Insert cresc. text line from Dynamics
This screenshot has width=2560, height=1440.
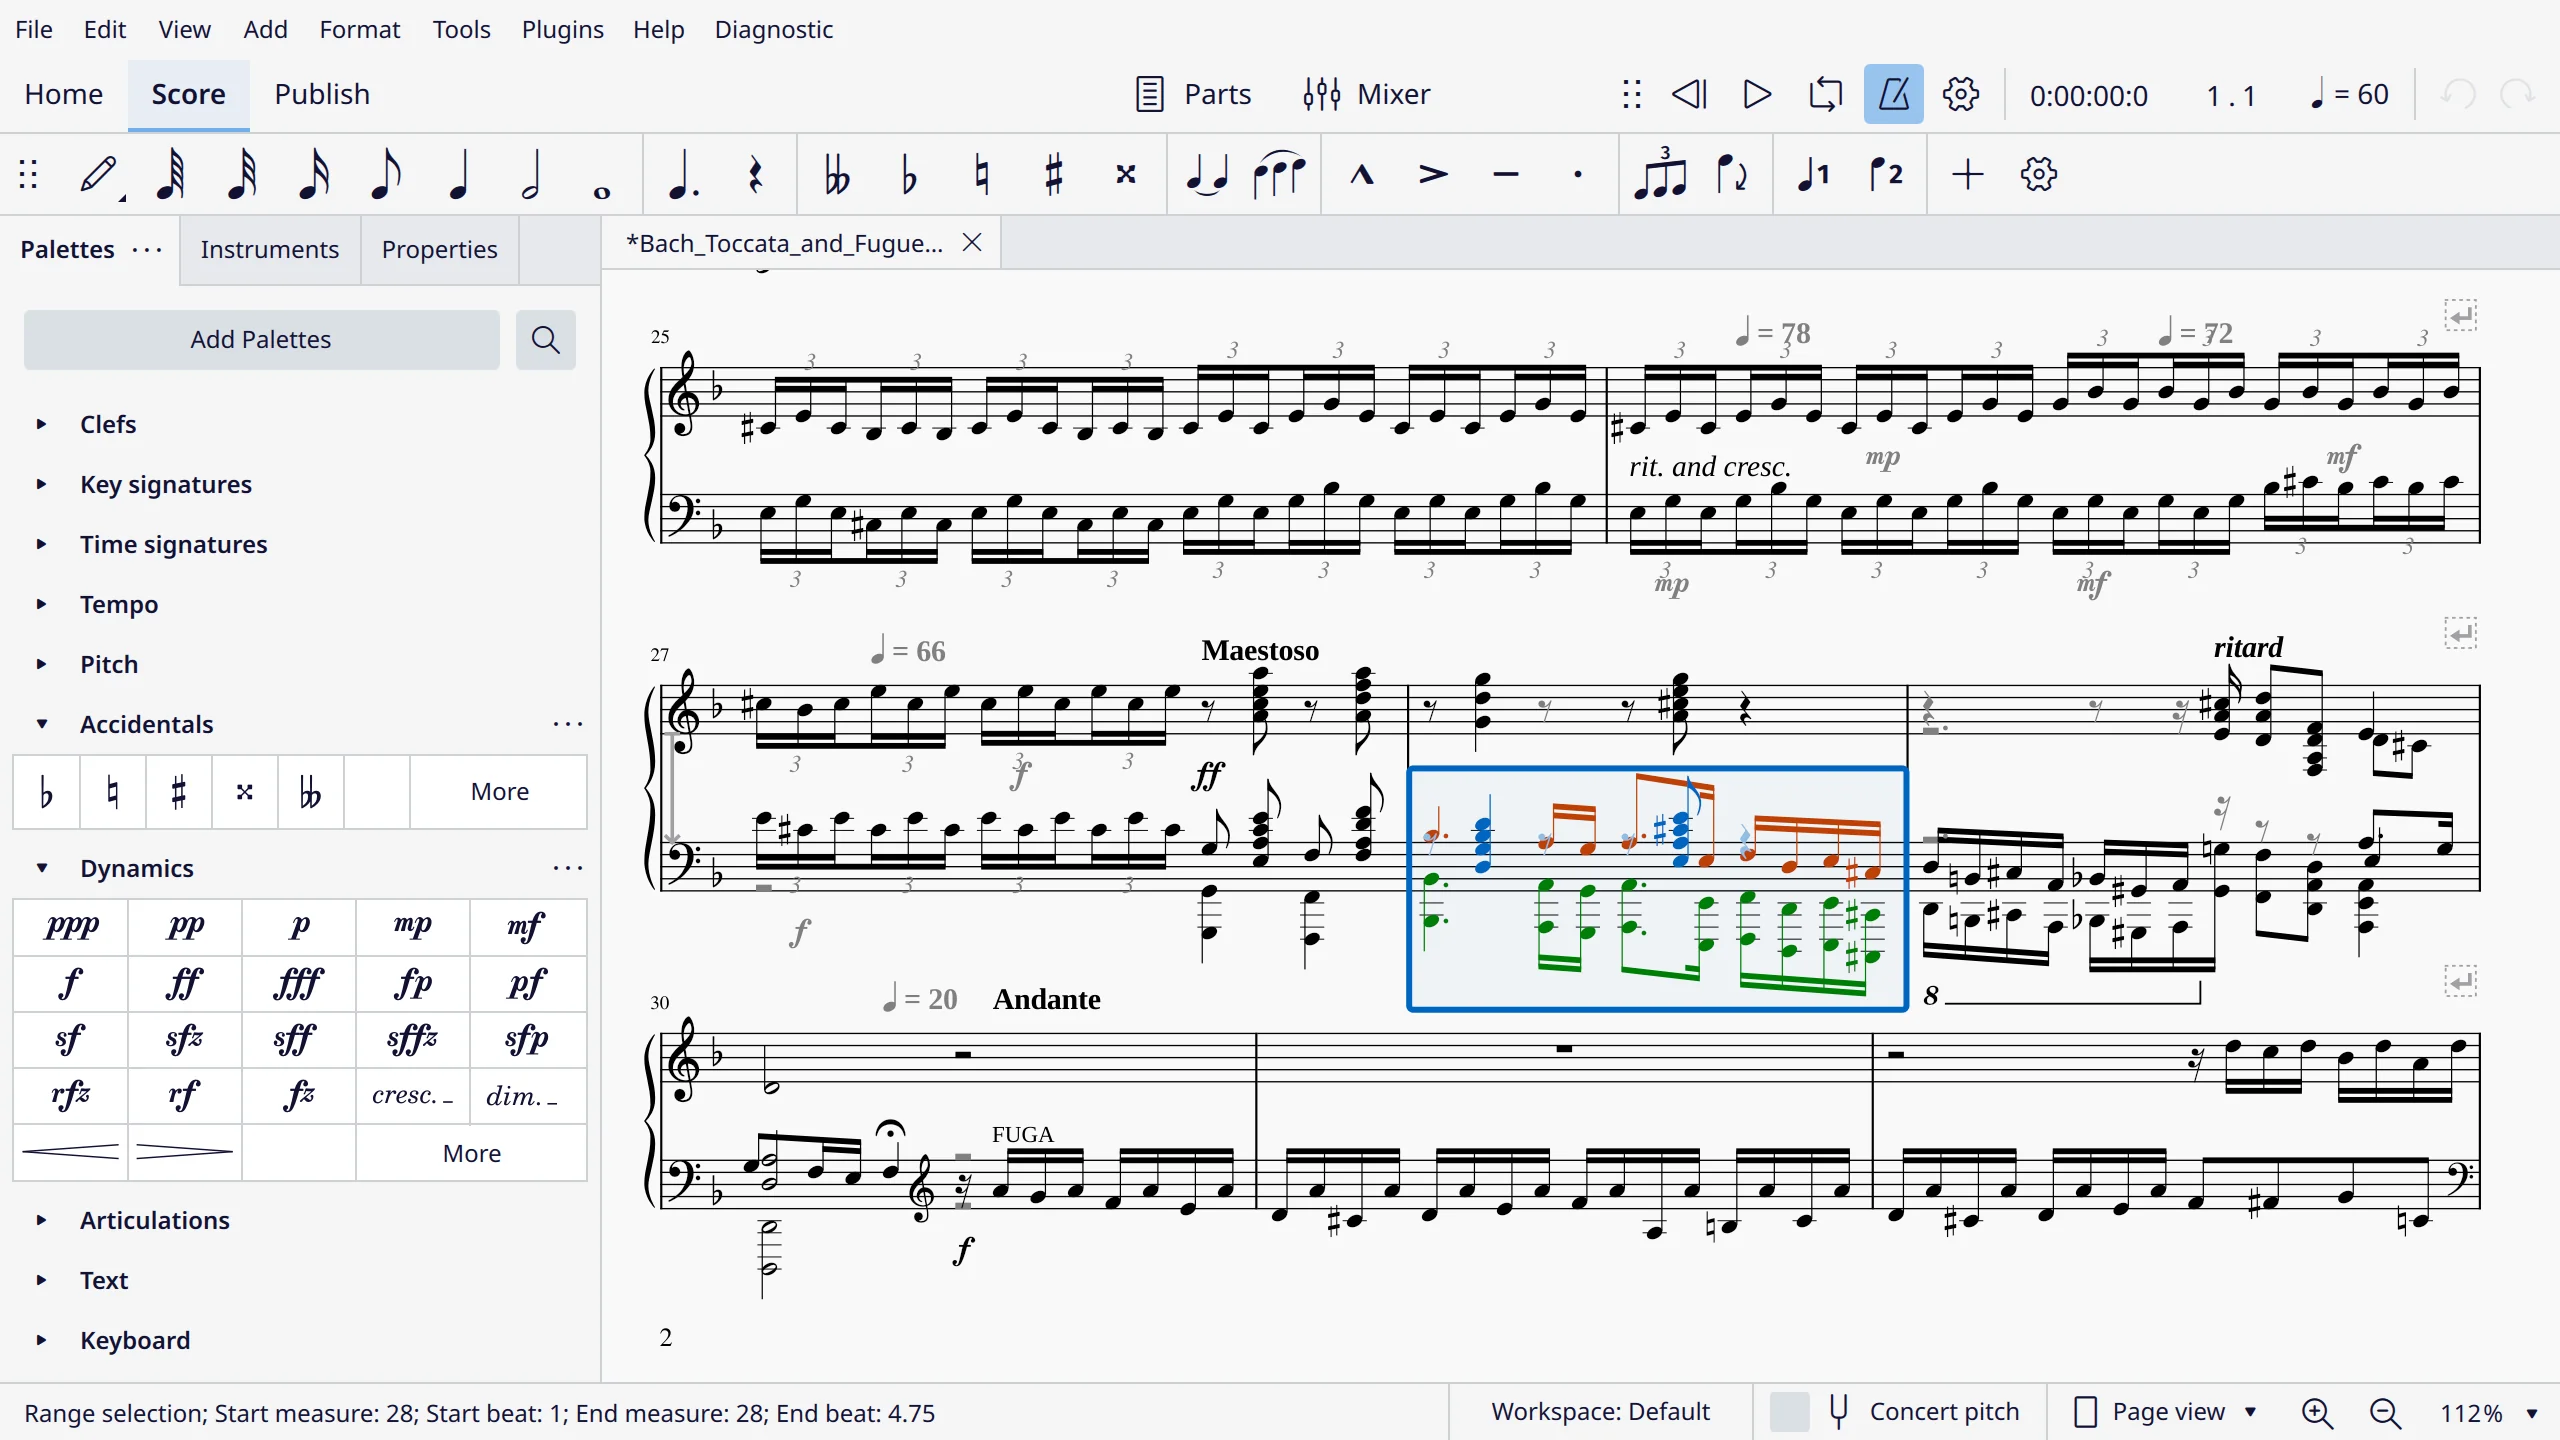(413, 1096)
